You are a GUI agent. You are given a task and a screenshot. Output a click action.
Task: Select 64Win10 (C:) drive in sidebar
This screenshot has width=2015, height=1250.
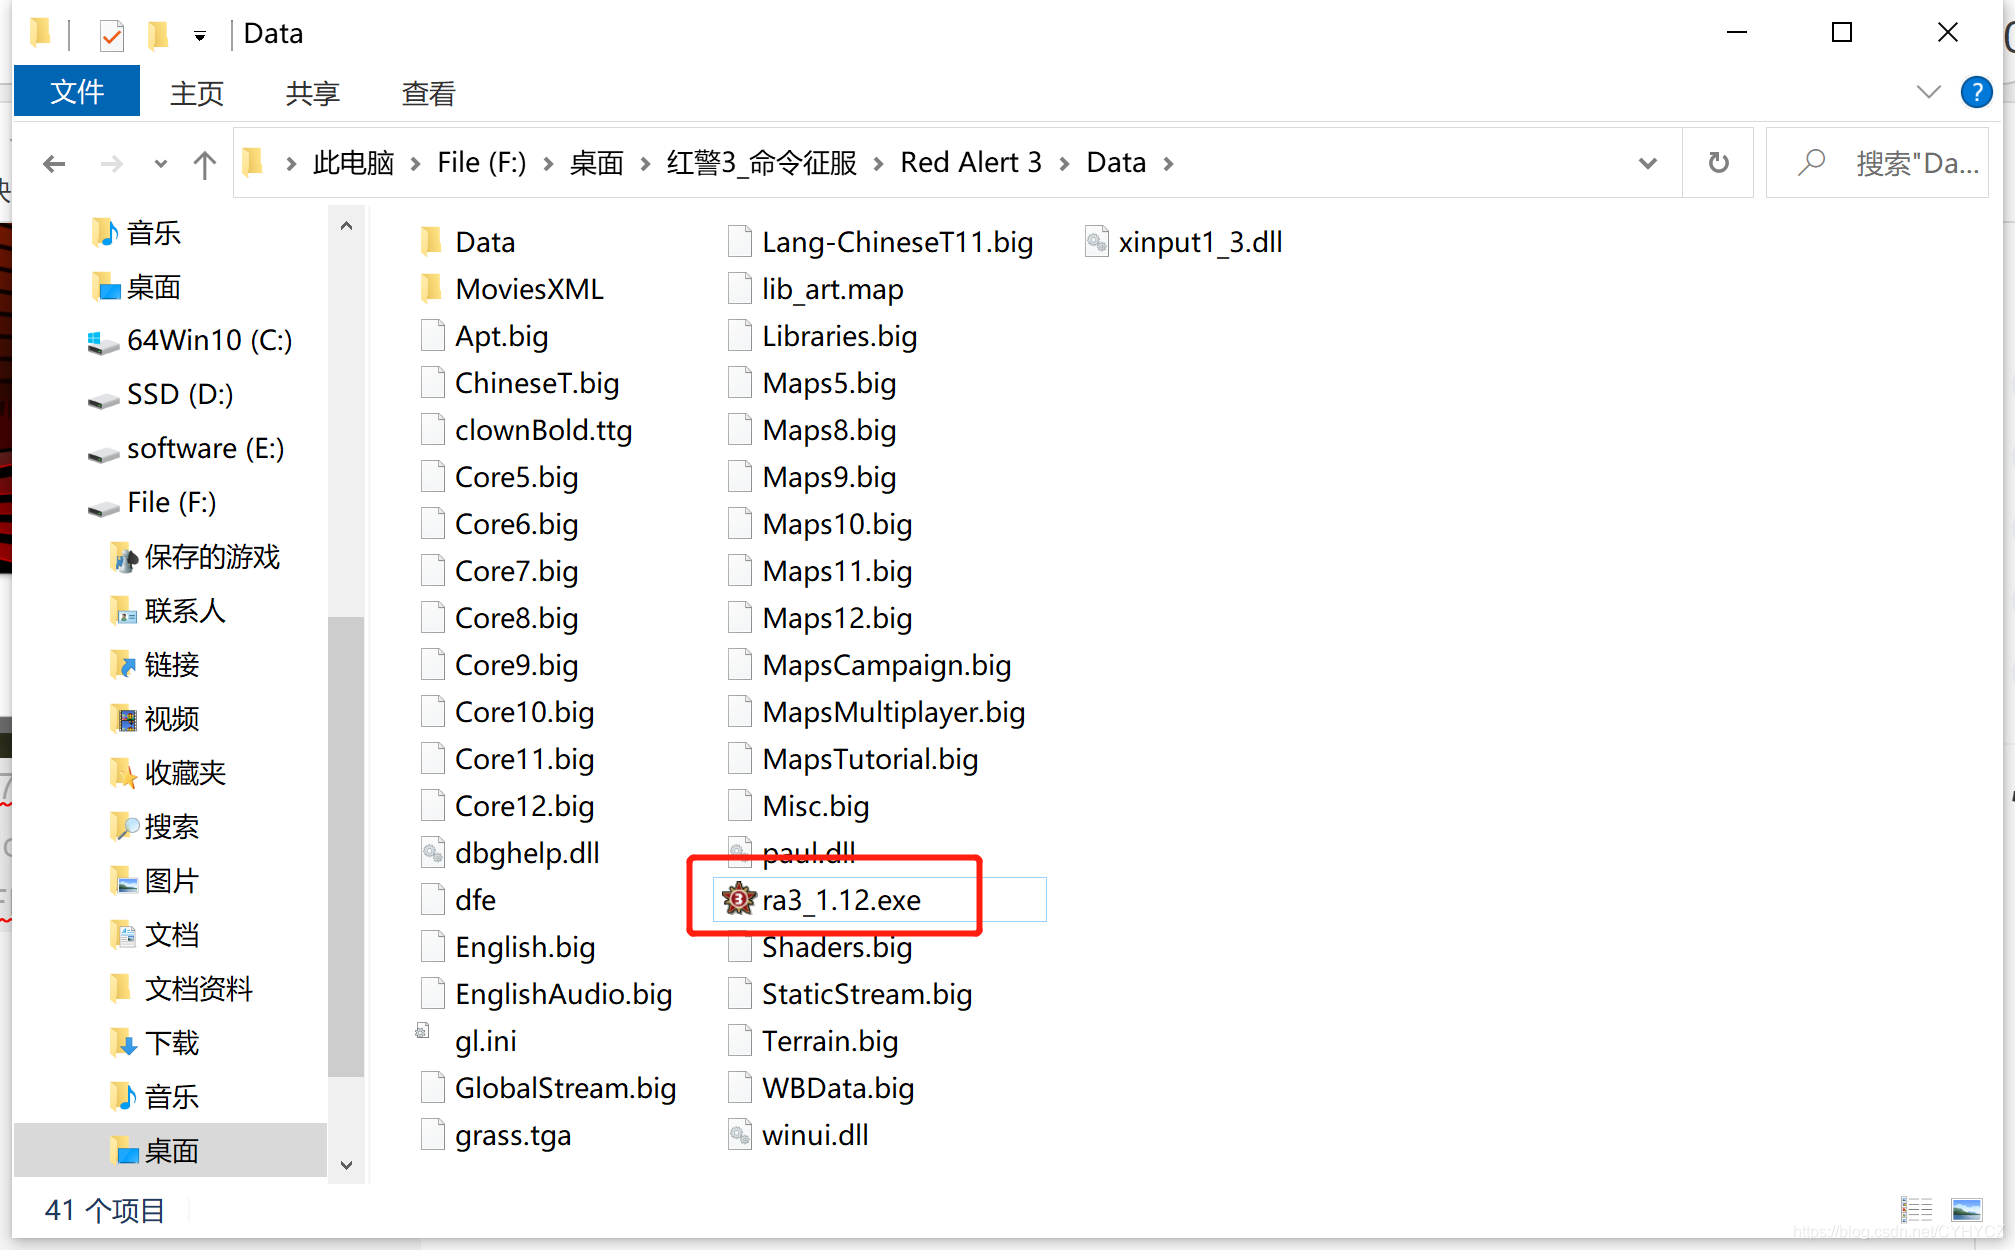click(190, 341)
